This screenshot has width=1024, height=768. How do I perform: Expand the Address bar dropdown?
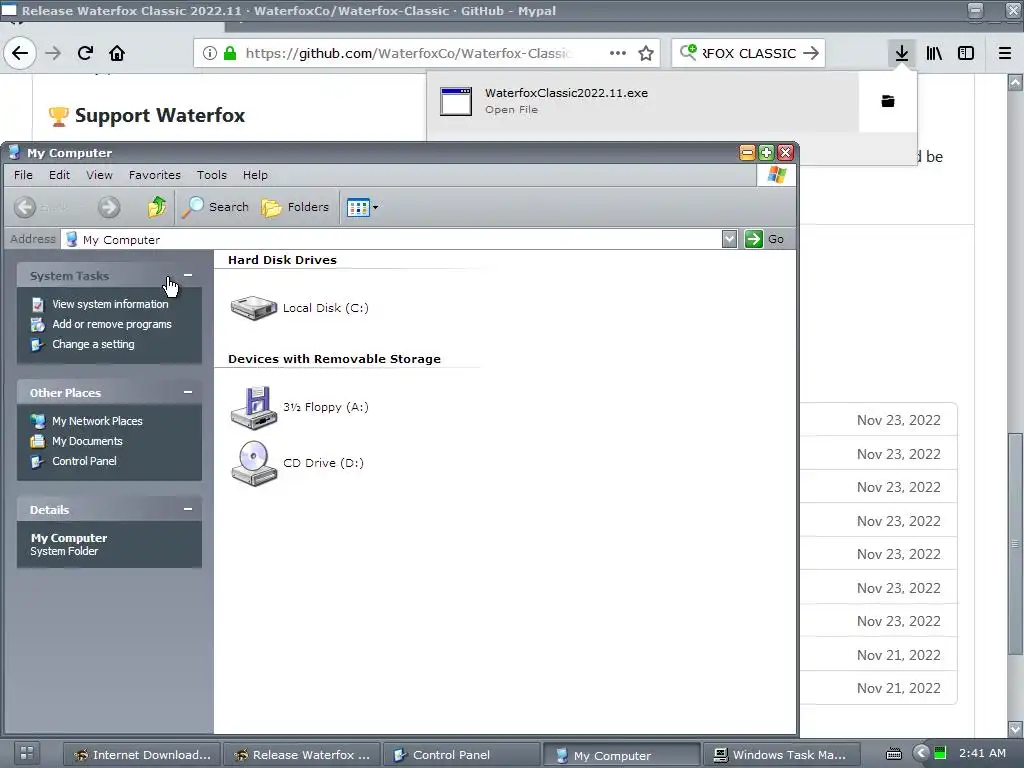[x=729, y=239]
